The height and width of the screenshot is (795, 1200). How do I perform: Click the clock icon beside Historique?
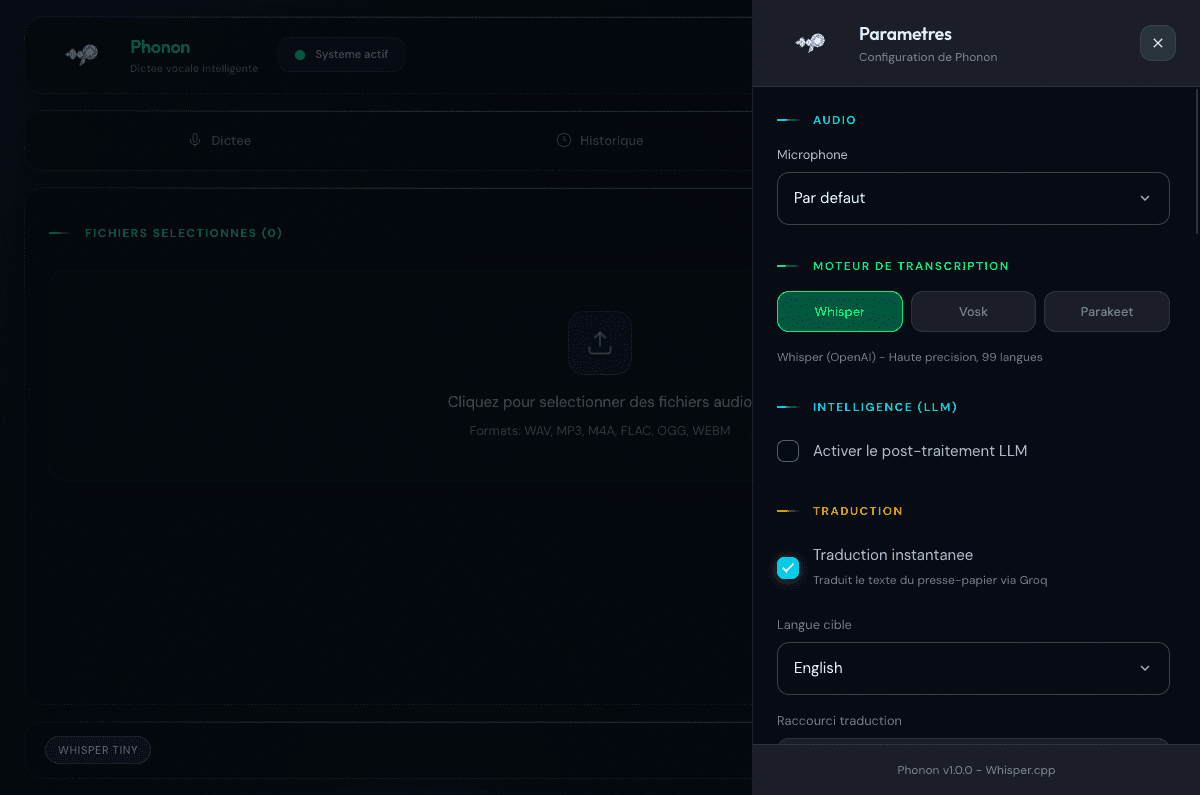click(x=564, y=140)
